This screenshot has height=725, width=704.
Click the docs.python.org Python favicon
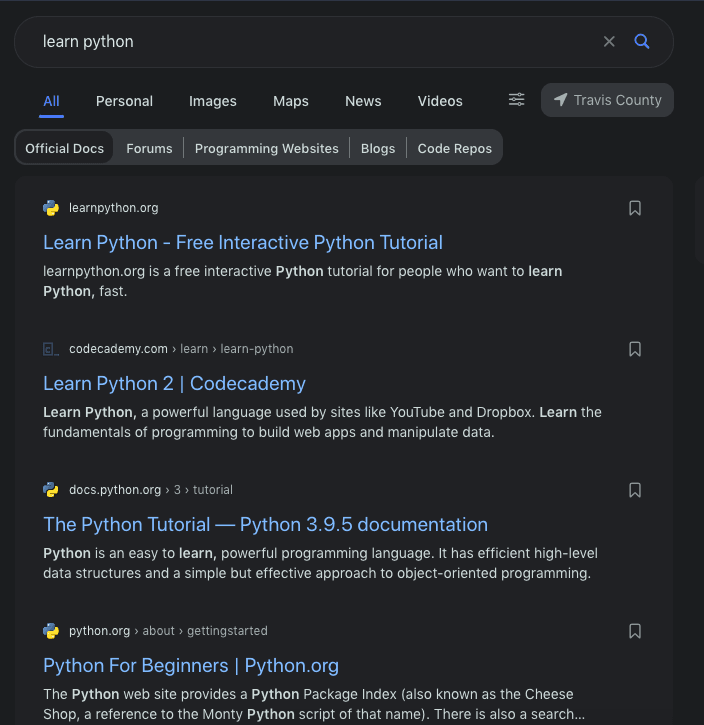[51, 490]
